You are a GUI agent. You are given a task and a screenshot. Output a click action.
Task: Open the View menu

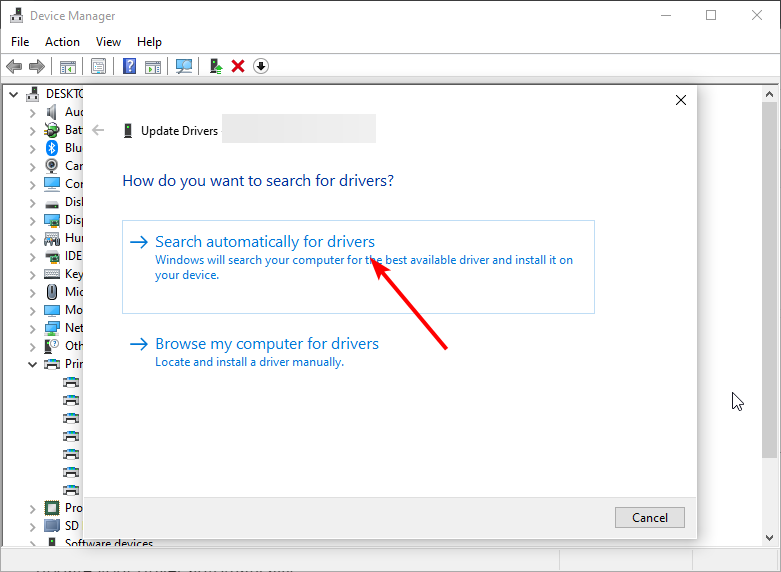coord(108,42)
